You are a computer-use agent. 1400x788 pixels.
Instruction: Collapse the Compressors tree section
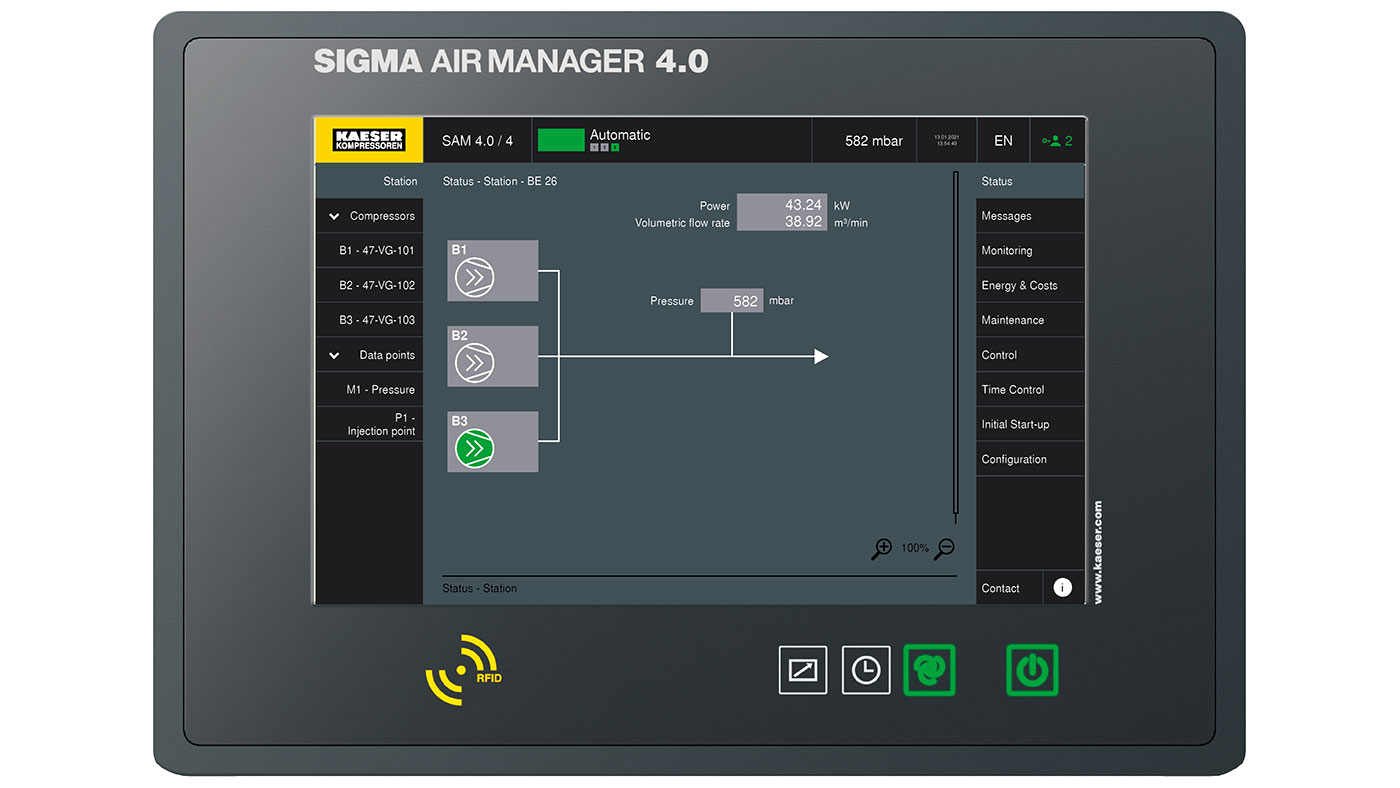[334, 215]
